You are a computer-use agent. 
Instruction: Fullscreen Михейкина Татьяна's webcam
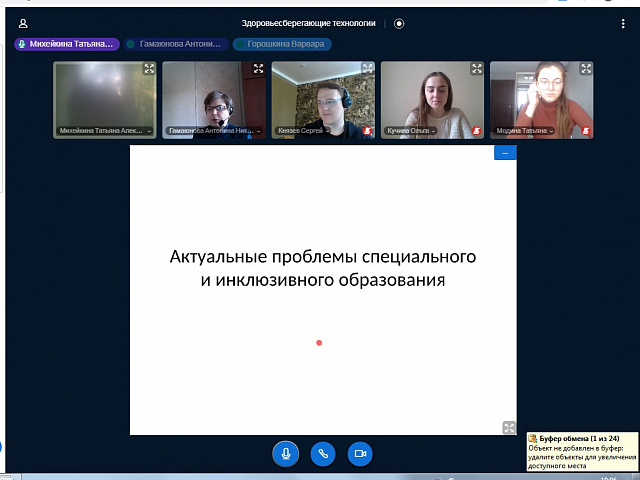148,69
